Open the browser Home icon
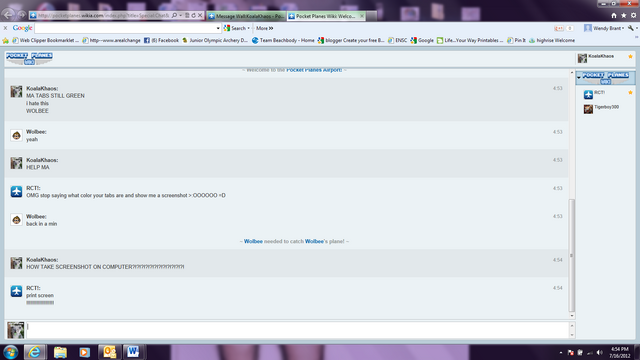The image size is (640, 360). click(614, 16)
